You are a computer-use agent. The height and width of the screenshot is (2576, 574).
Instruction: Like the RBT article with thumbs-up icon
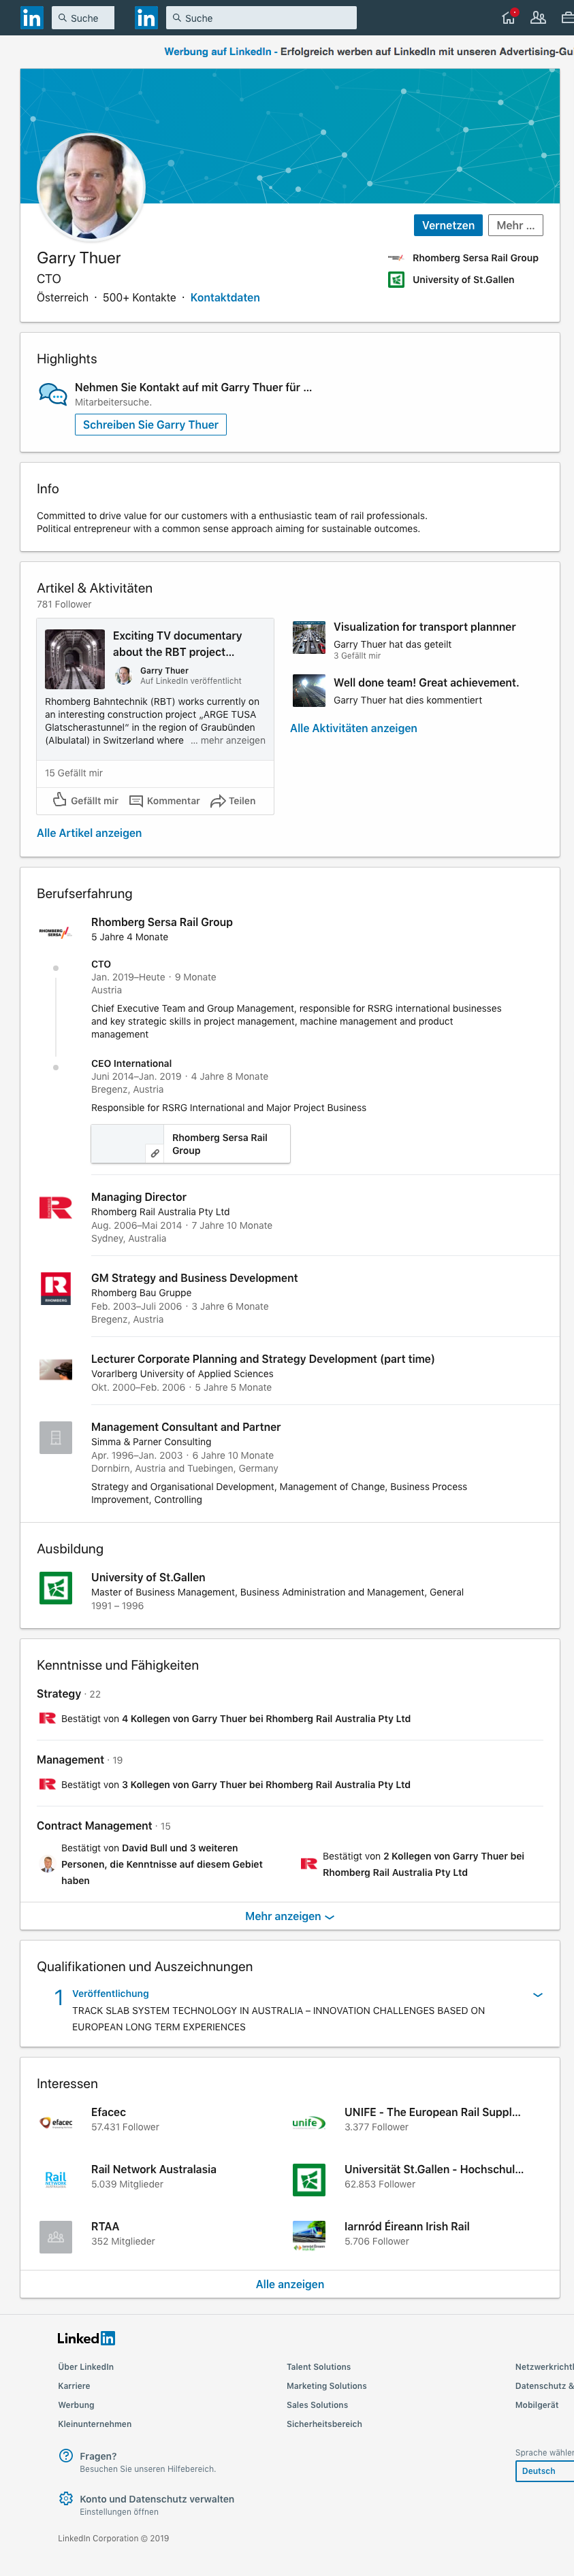(x=85, y=800)
